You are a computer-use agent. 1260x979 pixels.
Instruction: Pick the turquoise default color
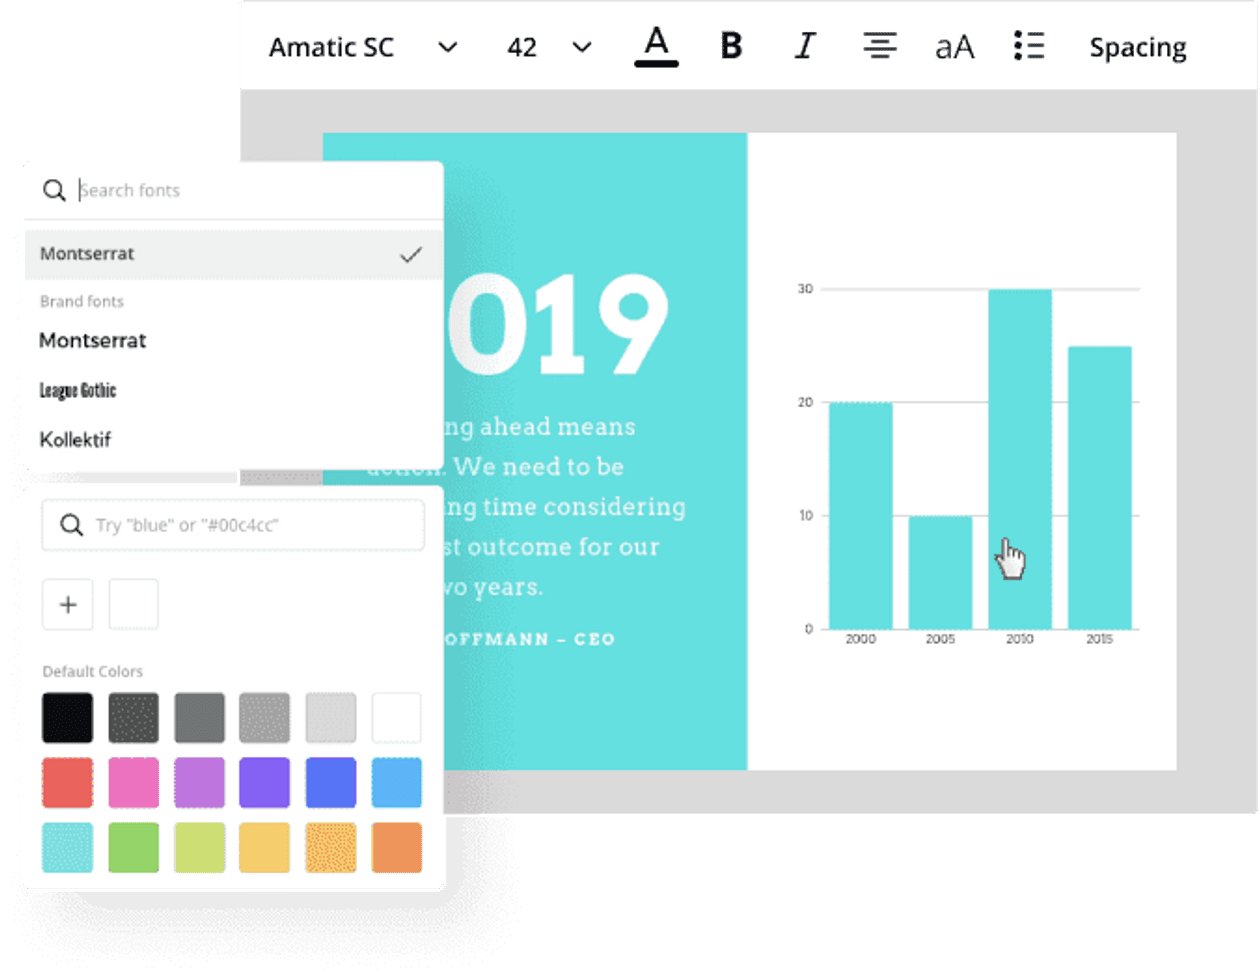68,847
